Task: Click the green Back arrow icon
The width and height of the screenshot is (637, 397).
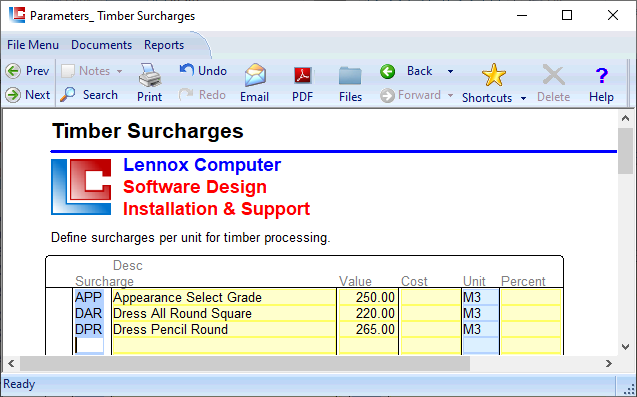Action: [x=388, y=72]
